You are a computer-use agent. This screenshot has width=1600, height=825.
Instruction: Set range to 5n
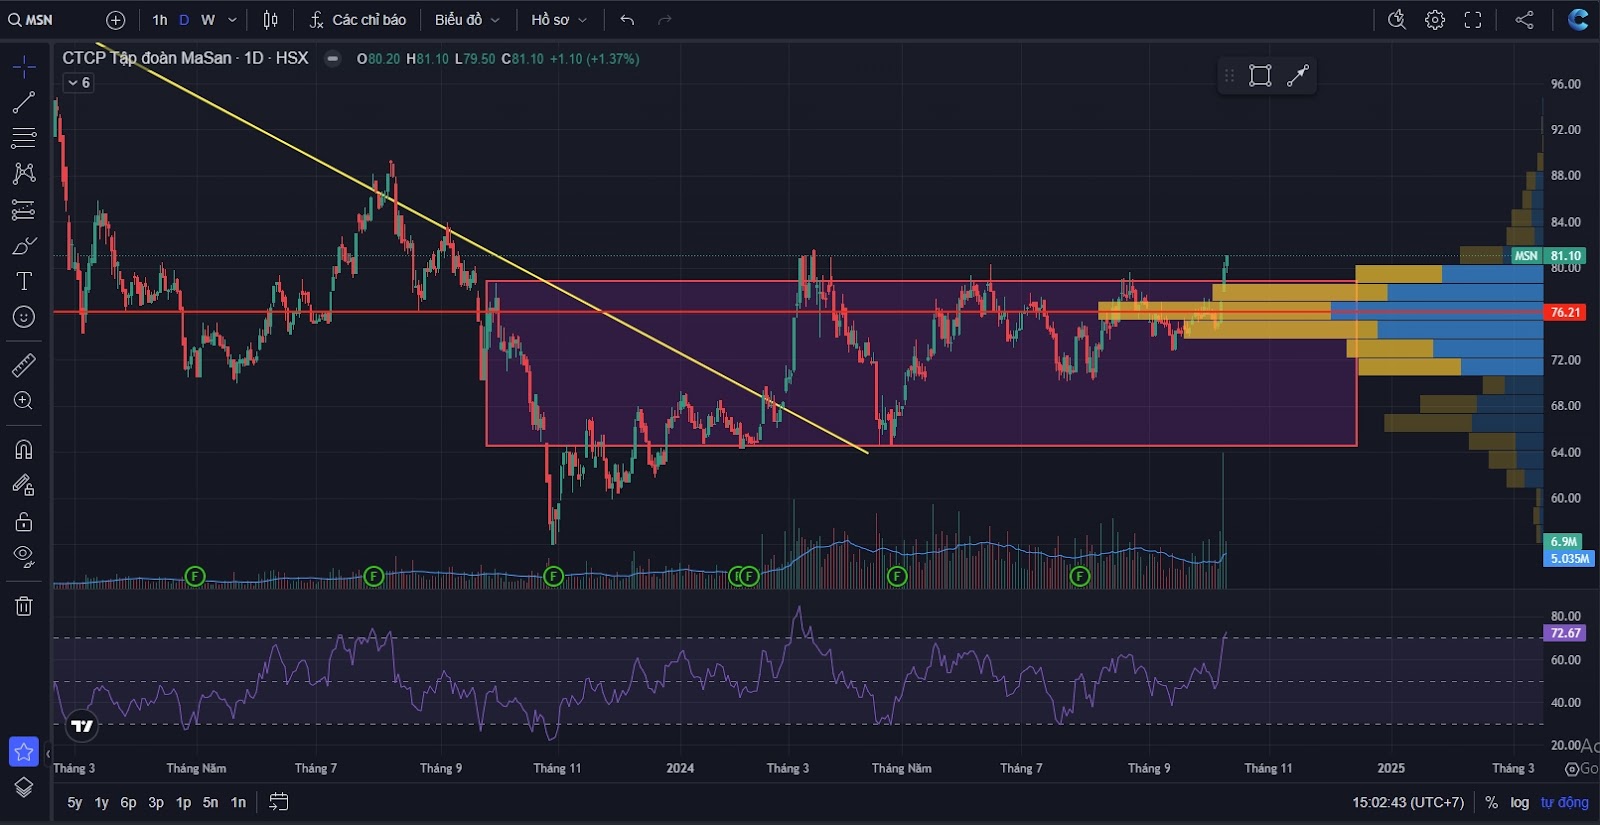[x=210, y=802]
